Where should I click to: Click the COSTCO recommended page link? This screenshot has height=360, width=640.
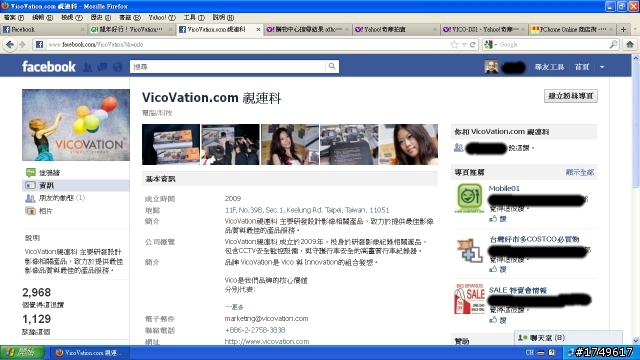[x=534, y=239]
